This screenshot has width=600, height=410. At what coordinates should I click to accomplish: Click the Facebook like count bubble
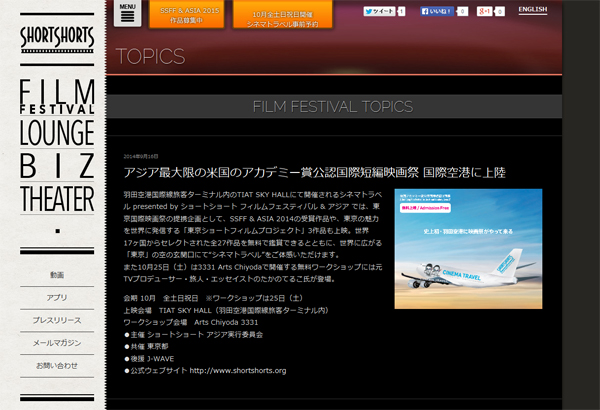click(x=462, y=11)
